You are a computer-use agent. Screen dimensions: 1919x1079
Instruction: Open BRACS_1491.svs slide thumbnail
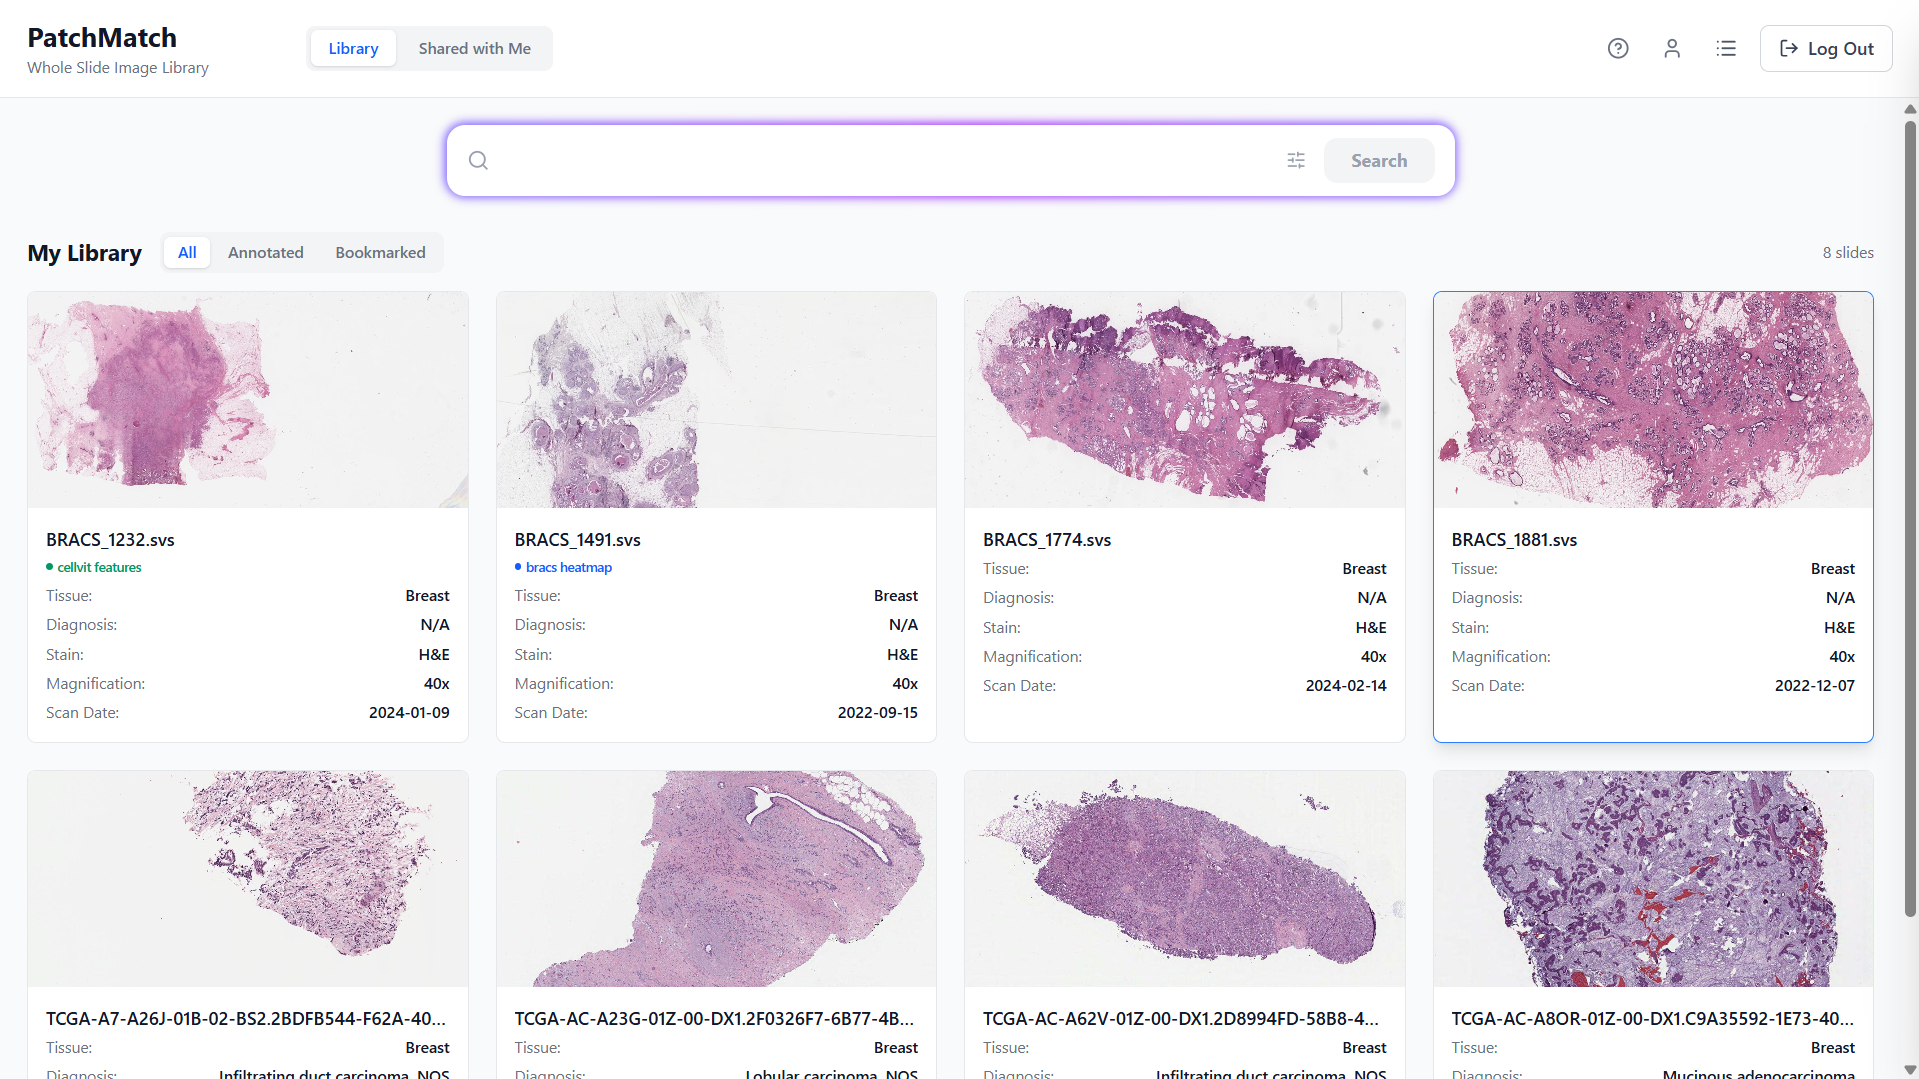(716, 400)
